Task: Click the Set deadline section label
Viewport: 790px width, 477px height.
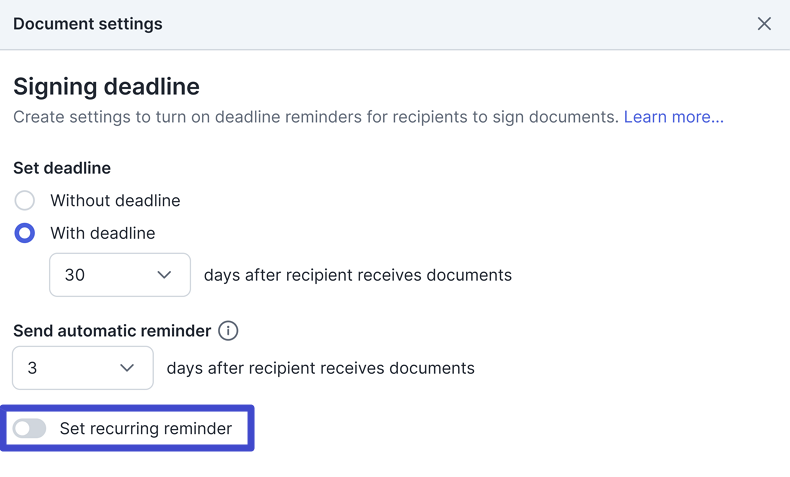Action: coord(62,167)
